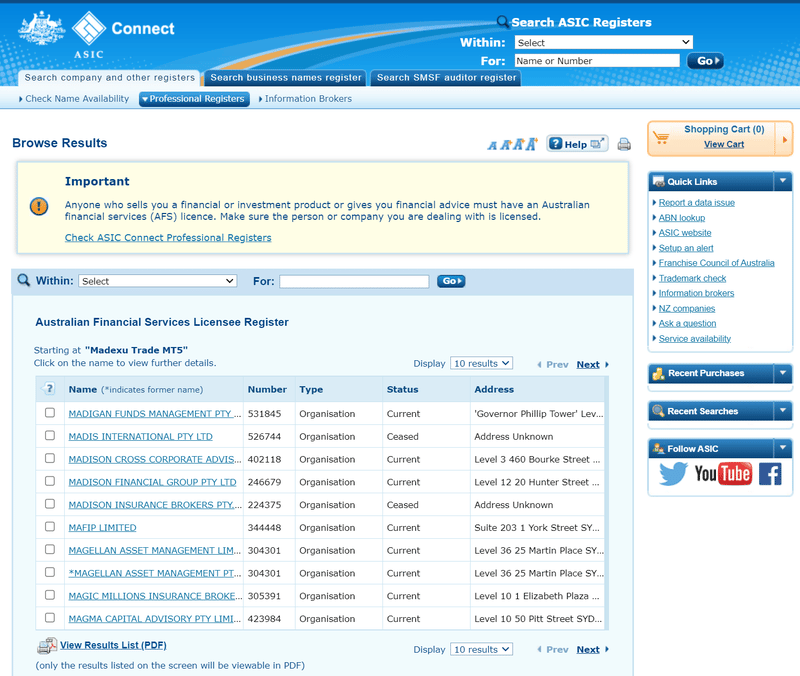The height and width of the screenshot is (676, 800).
Task: Click the results panel Go button
Action: point(451,281)
